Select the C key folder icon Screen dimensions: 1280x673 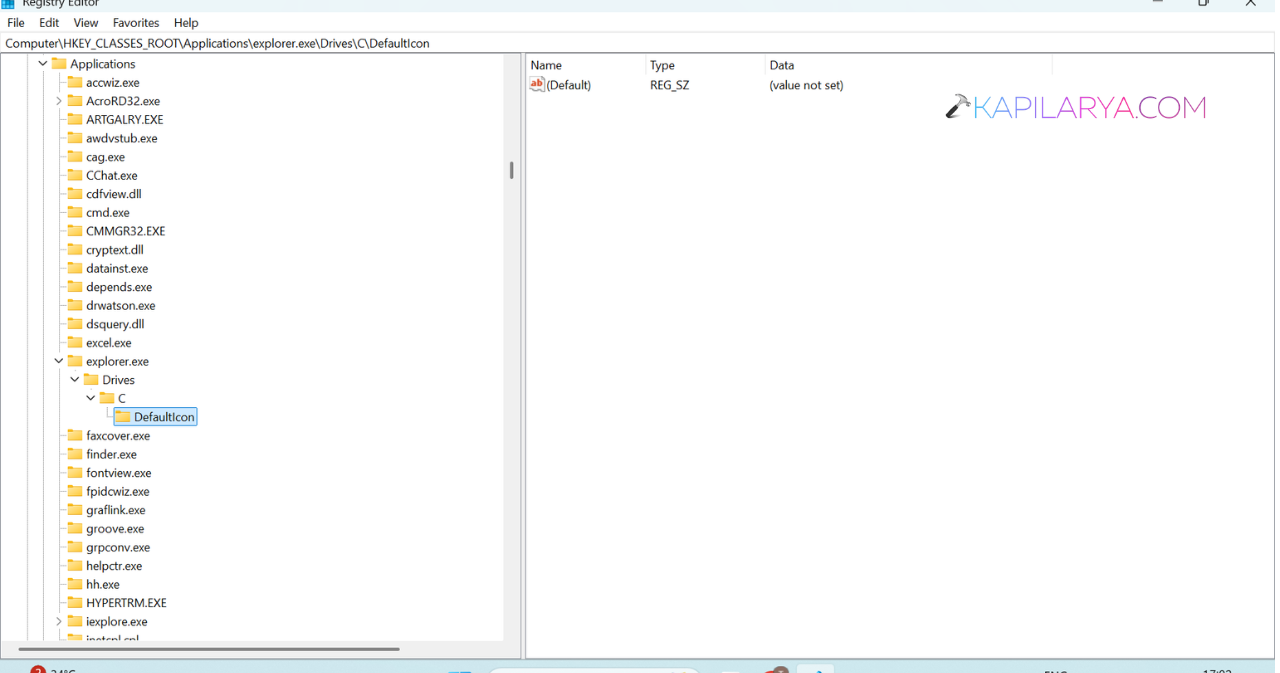[x=107, y=398]
